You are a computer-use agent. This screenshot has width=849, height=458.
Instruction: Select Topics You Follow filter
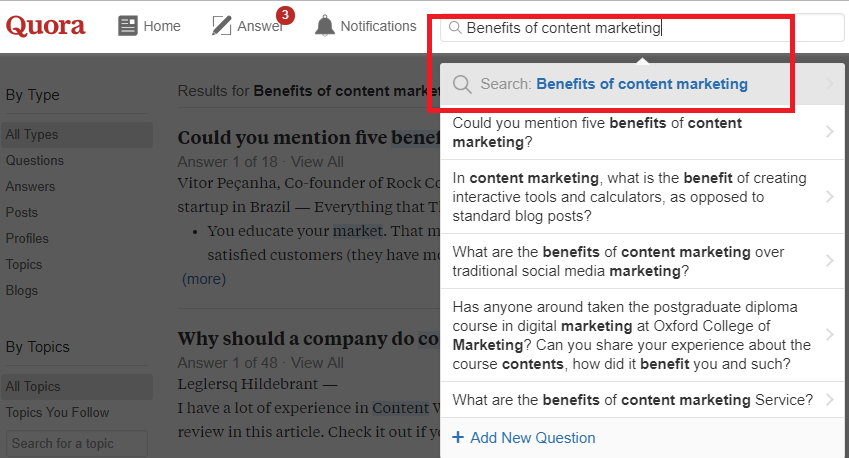click(57, 413)
